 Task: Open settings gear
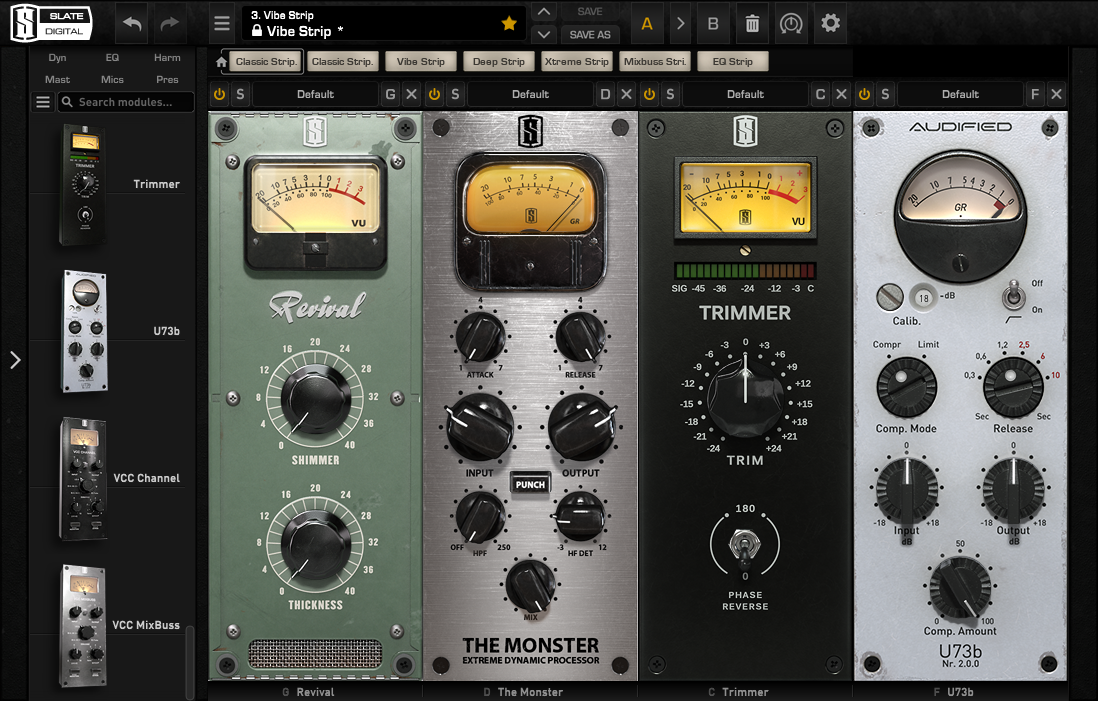pos(831,23)
